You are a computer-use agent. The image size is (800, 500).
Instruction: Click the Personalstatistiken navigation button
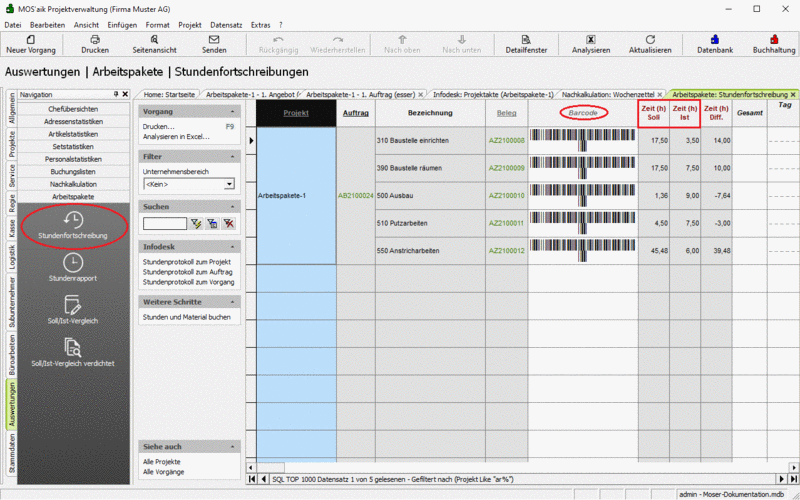tap(73, 159)
